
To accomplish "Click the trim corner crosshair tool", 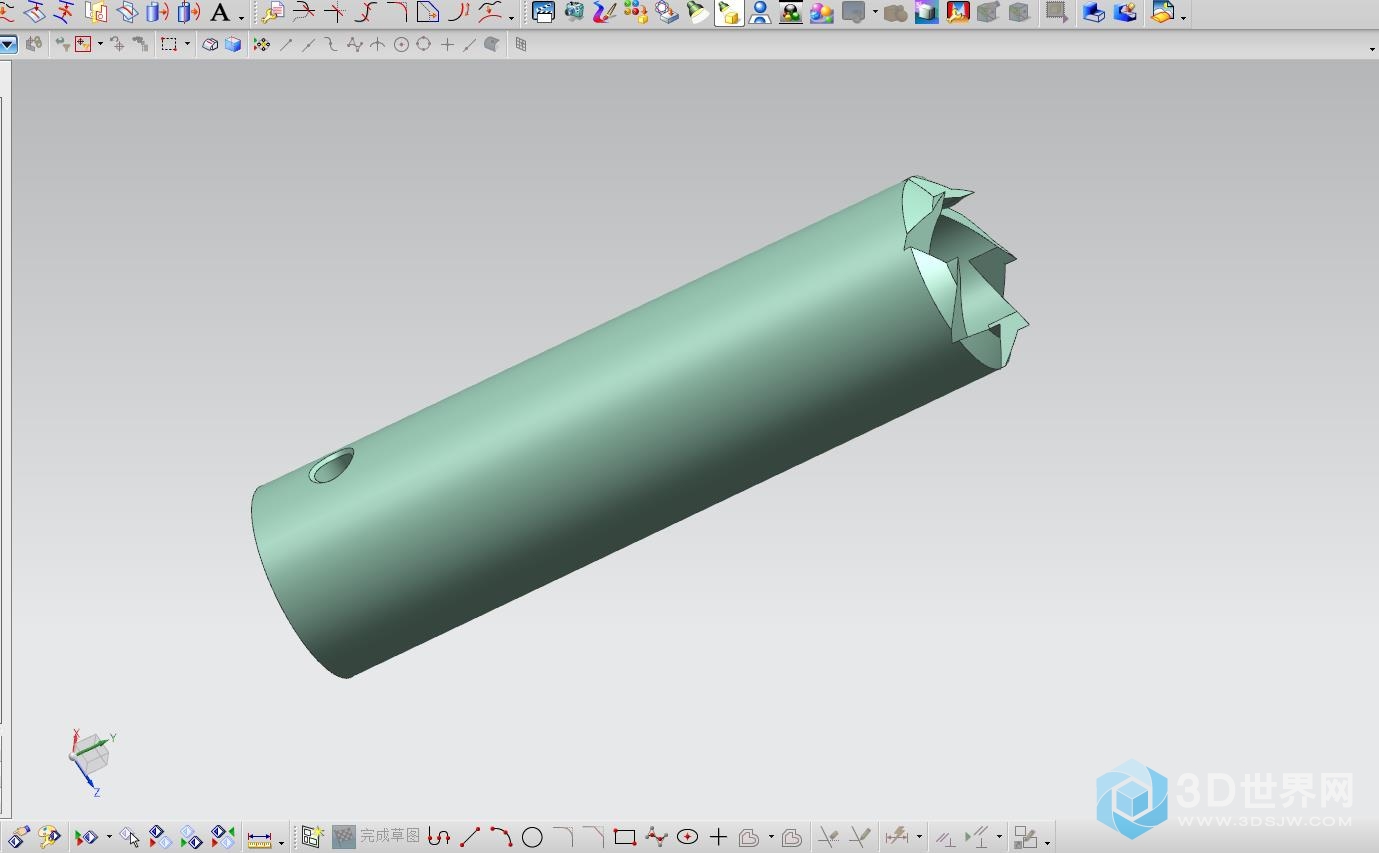I will click(335, 13).
